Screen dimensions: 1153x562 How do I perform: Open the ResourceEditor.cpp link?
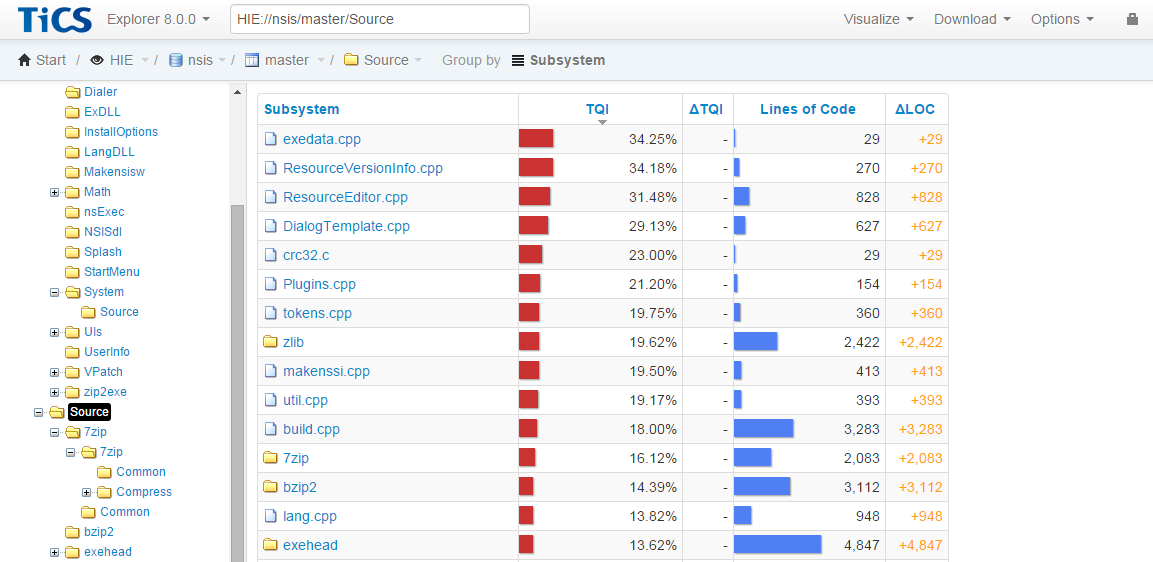pos(345,197)
